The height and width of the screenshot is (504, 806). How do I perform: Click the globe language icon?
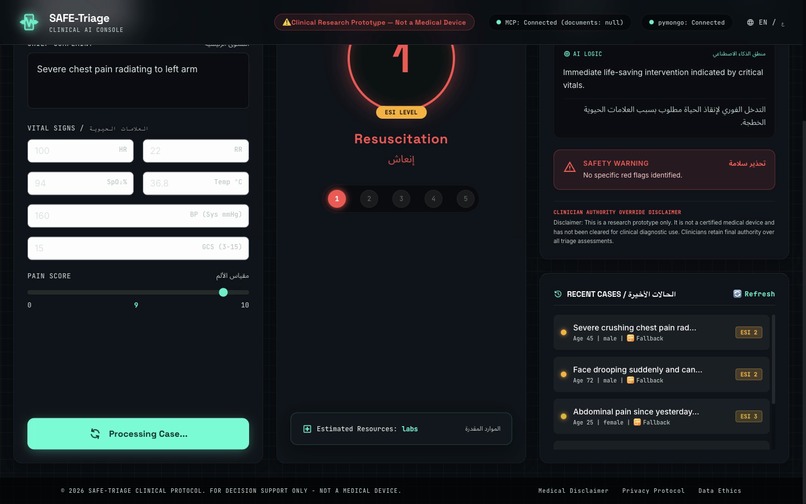[750, 22]
